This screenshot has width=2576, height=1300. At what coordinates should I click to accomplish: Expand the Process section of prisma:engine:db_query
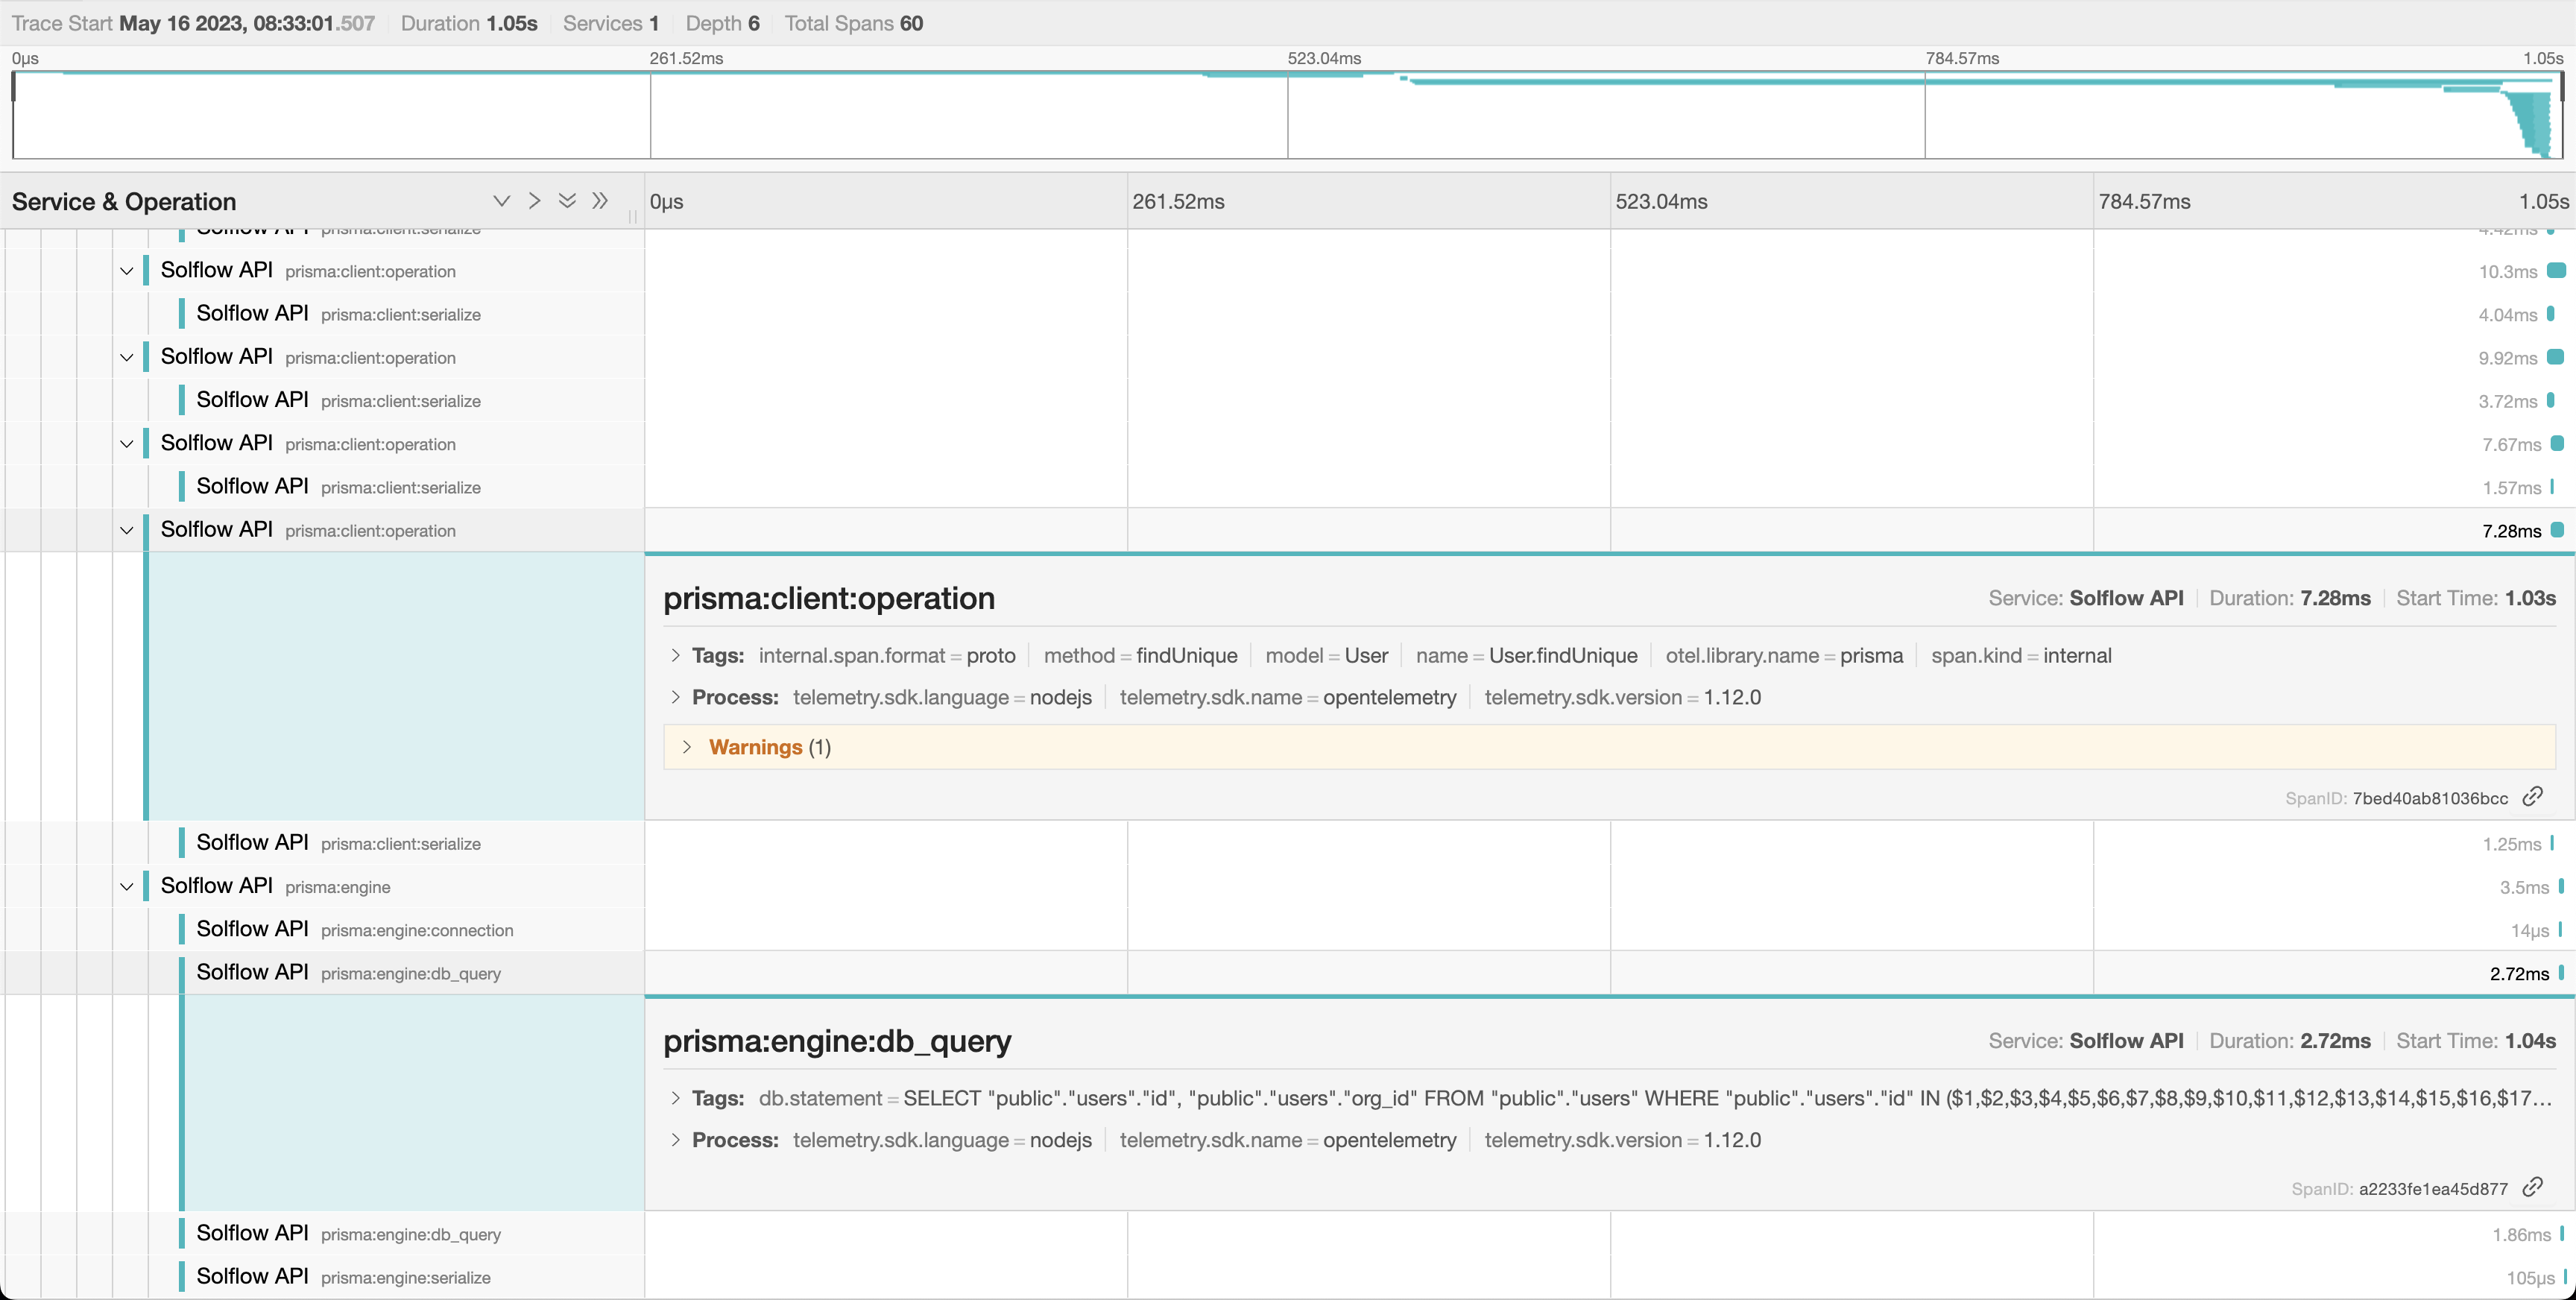pyautogui.click(x=675, y=1140)
